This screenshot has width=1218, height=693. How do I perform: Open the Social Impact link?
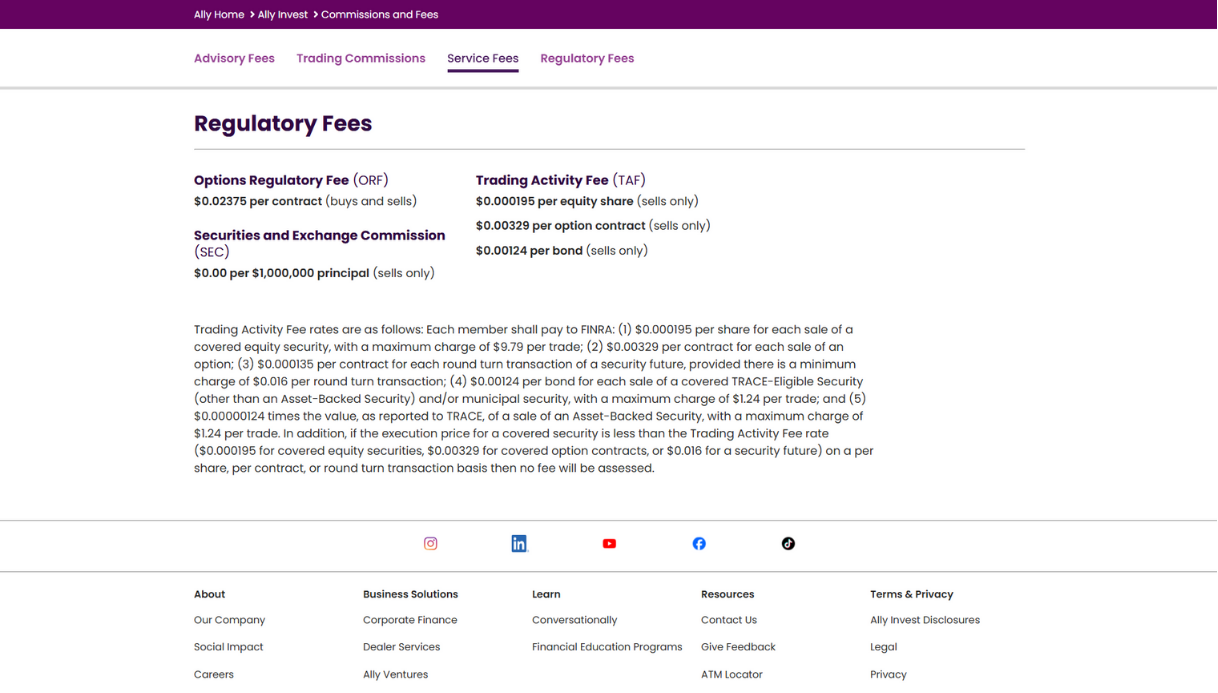[229, 647]
